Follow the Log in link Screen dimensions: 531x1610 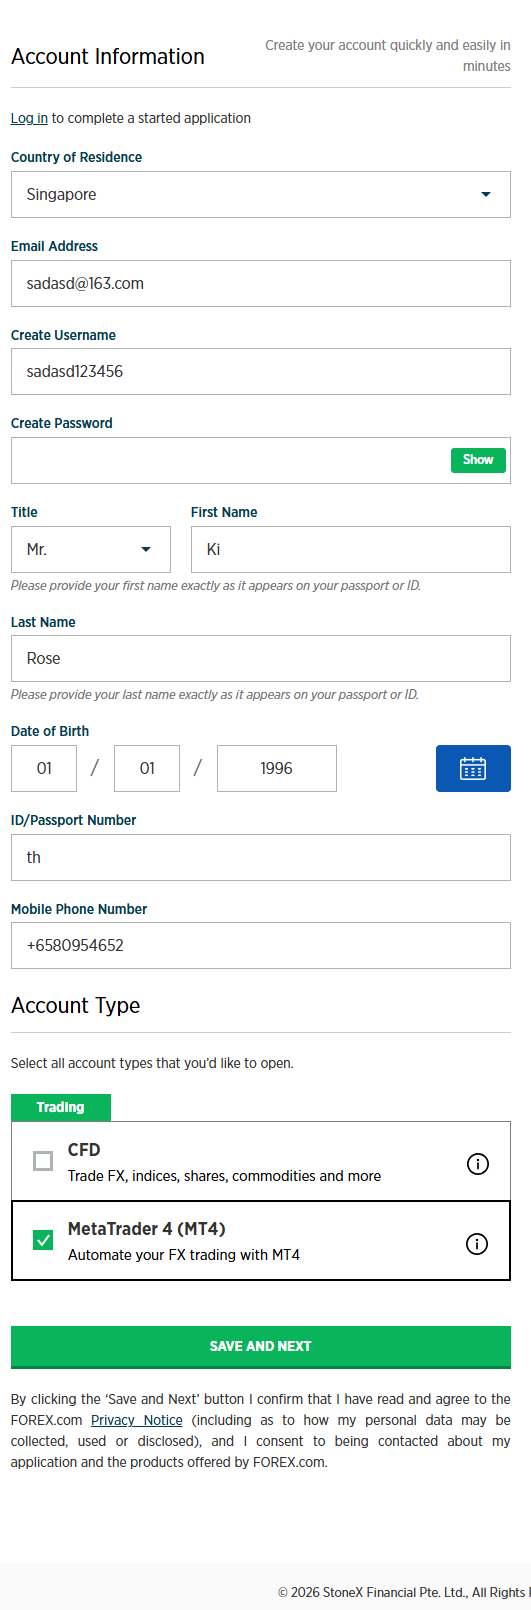29,118
